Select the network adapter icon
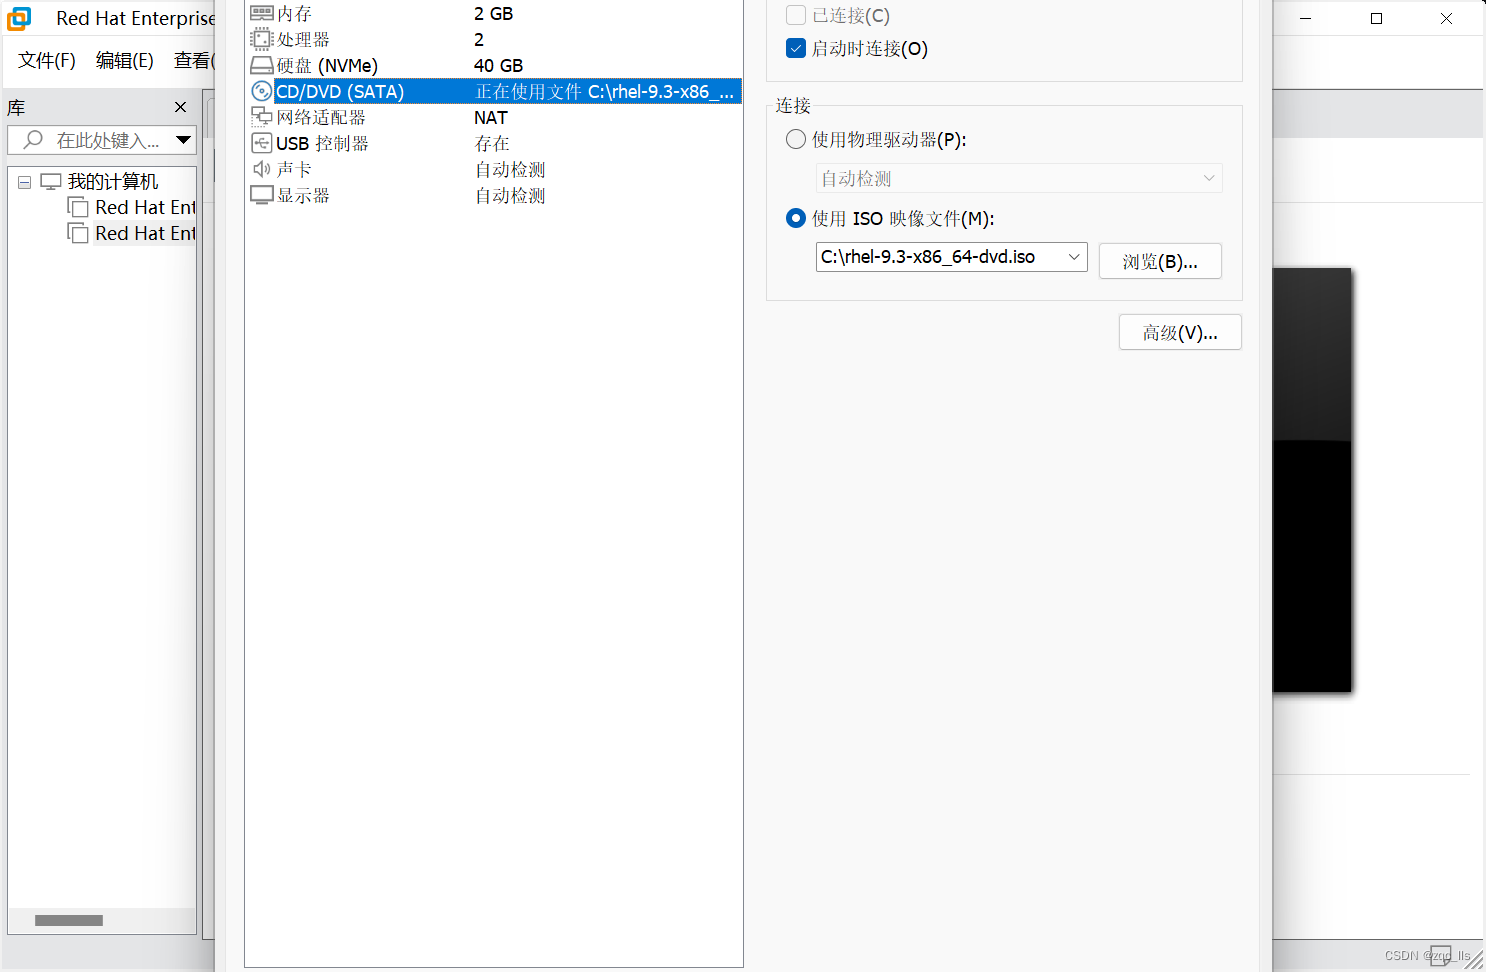The height and width of the screenshot is (972, 1486). tap(262, 117)
